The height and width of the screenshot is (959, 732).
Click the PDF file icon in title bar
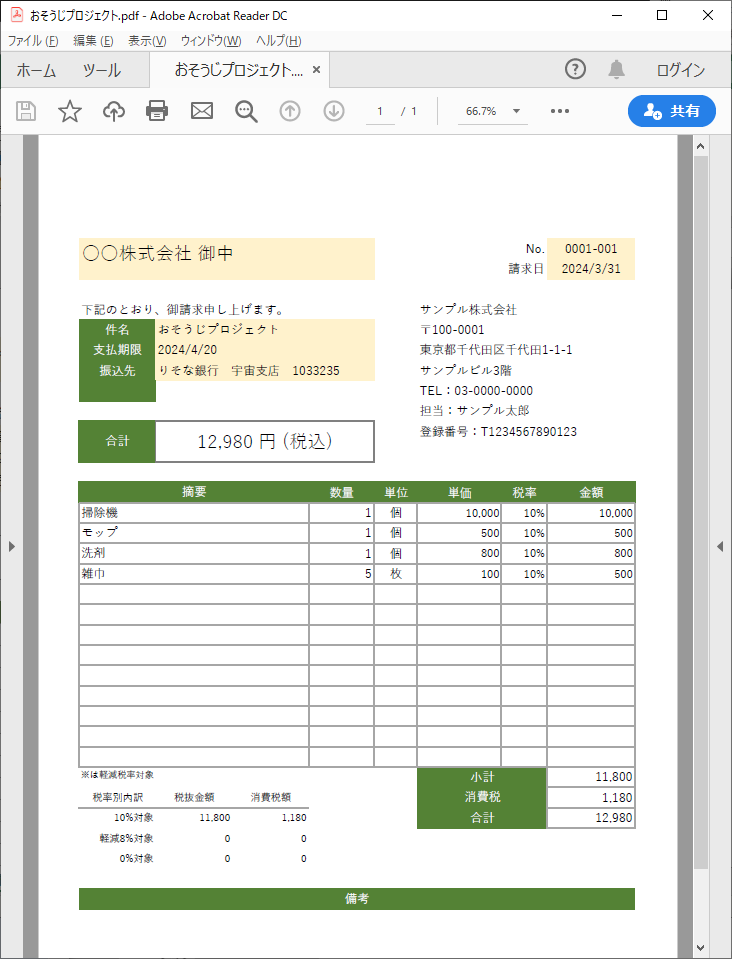(x=17, y=15)
